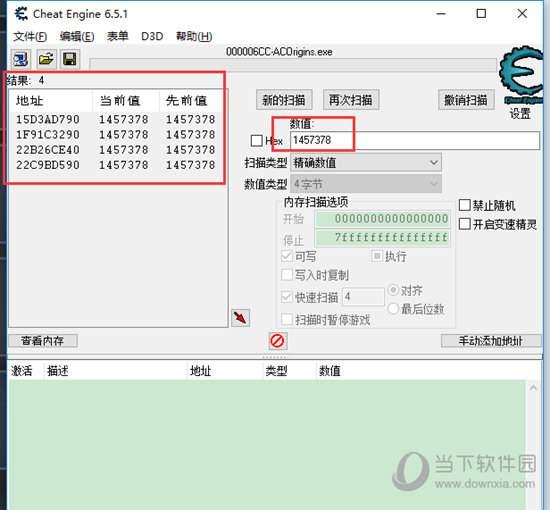This screenshot has height=510, width=550.
Task: Toggle the 写入时复制 checkbox
Action: click(287, 275)
